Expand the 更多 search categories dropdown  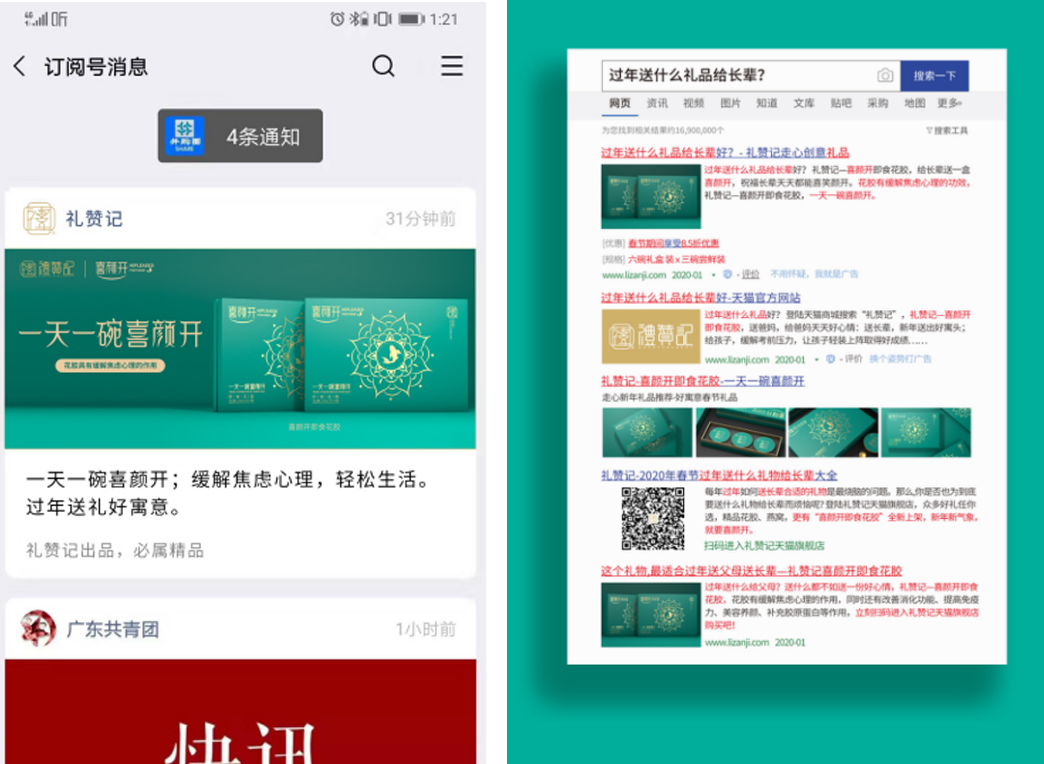point(949,103)
